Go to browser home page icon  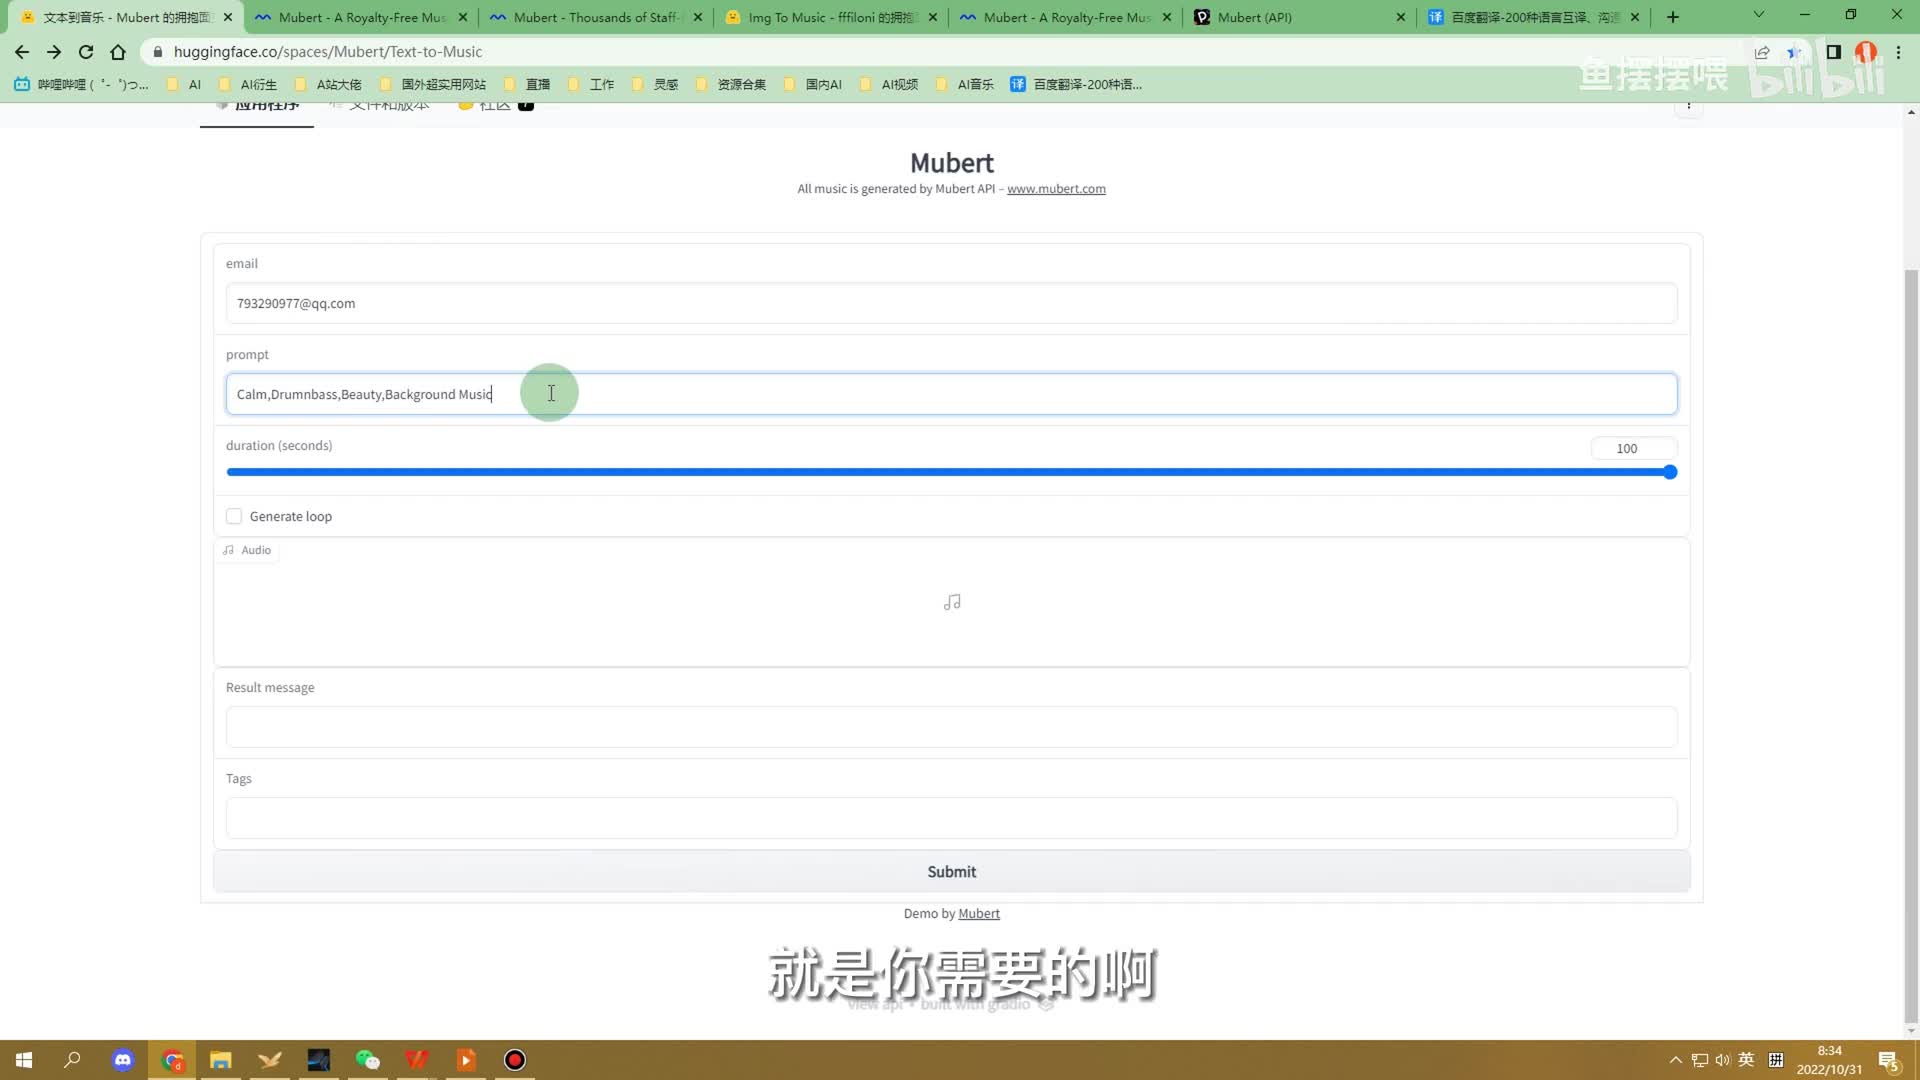point(118,52)
